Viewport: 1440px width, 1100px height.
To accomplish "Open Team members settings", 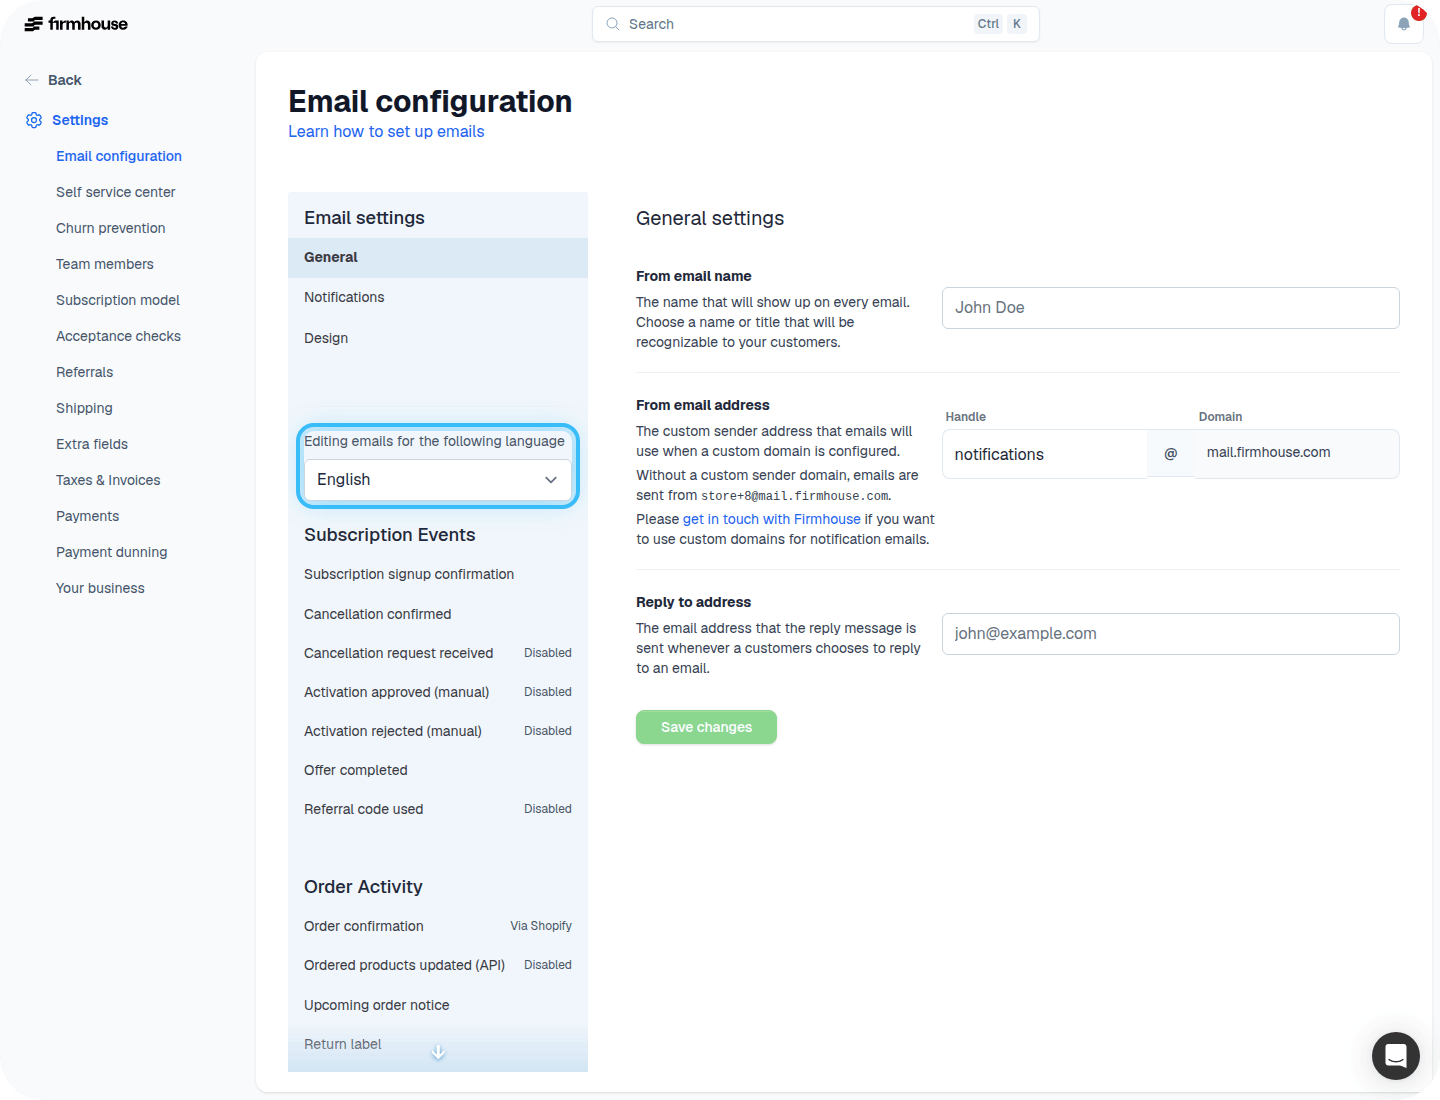I will pyautogui.click(x=105, y=264).
